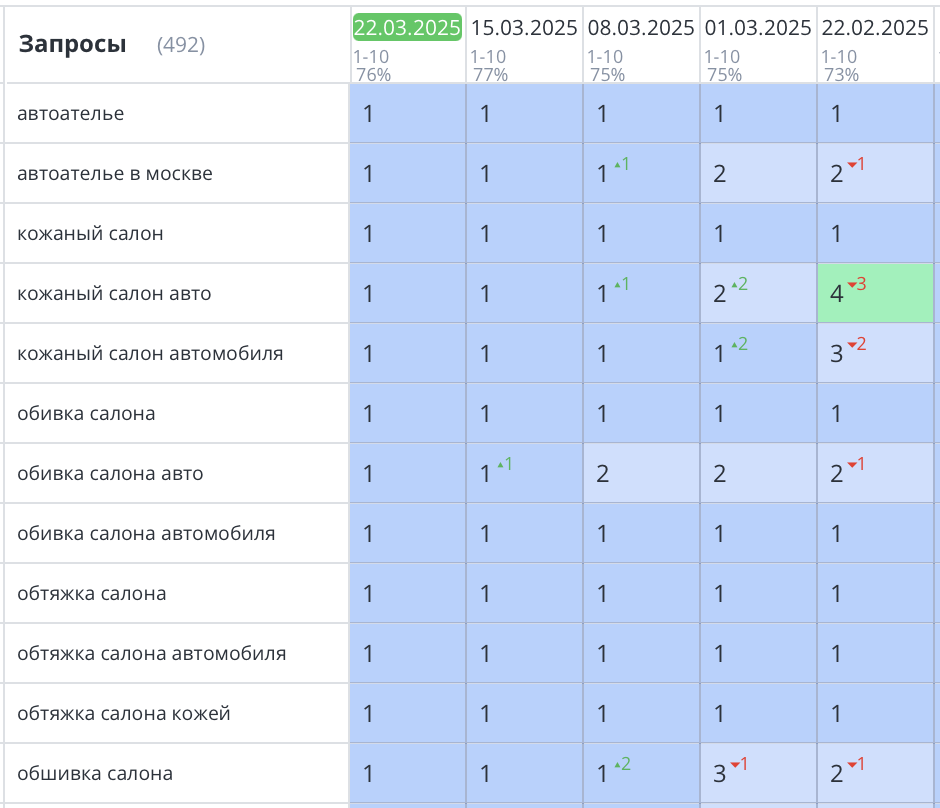
Task: Click the queries count '(492)'
Action: [x=180, y=45]
